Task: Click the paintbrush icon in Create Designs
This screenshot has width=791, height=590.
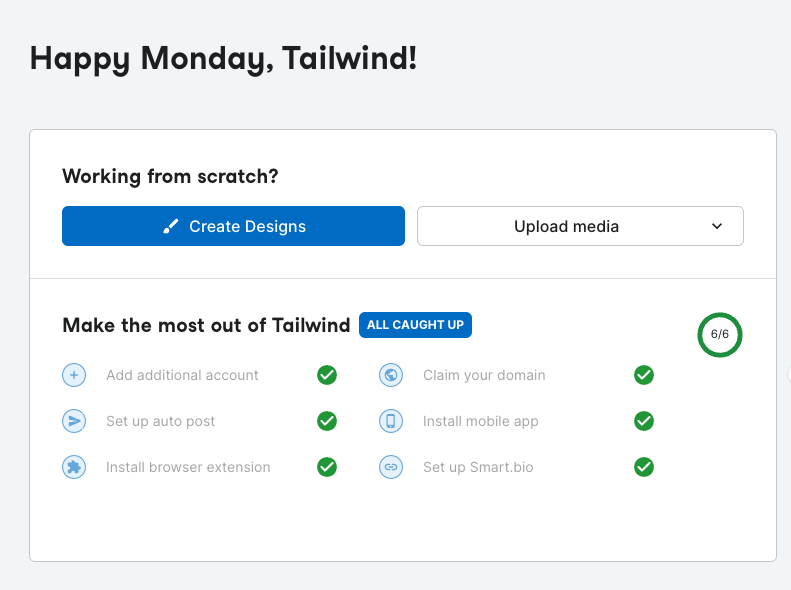Action: (x=170, y=226)
